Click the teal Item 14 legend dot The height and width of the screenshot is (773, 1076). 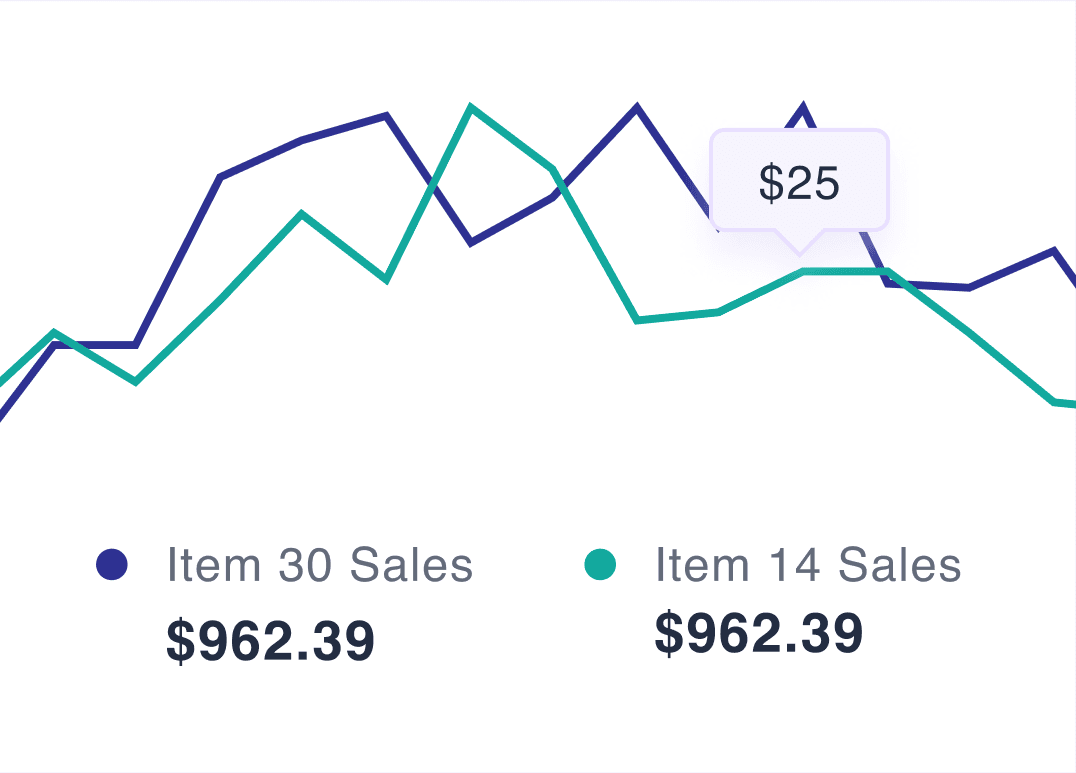click(600, 565)
